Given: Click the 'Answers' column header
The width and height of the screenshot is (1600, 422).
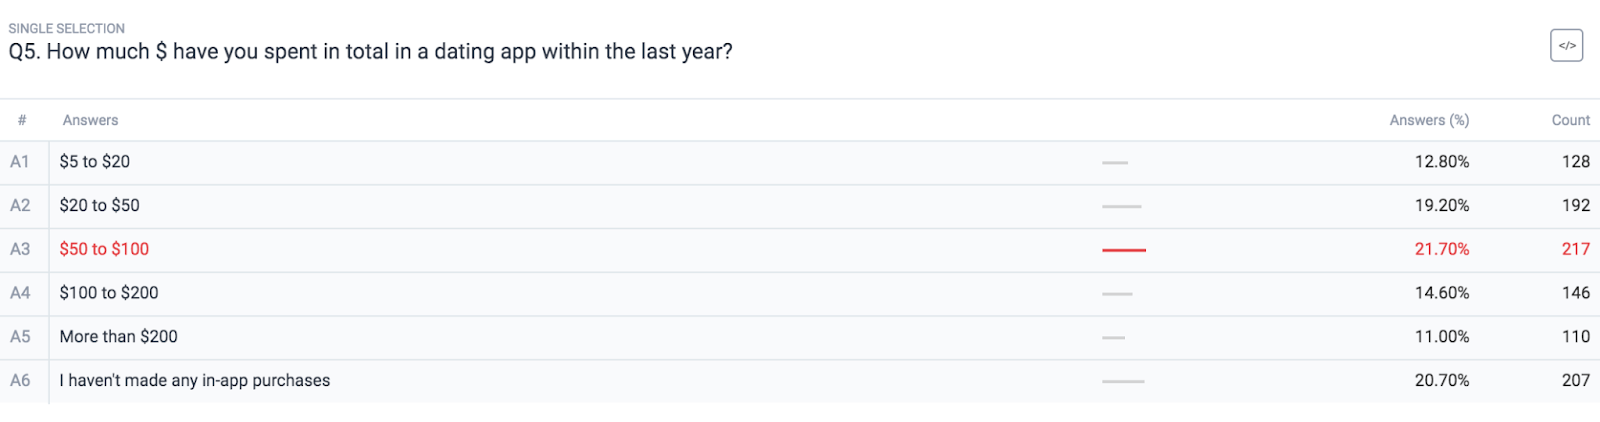Looking at the screenshot, I should (90, 120).
